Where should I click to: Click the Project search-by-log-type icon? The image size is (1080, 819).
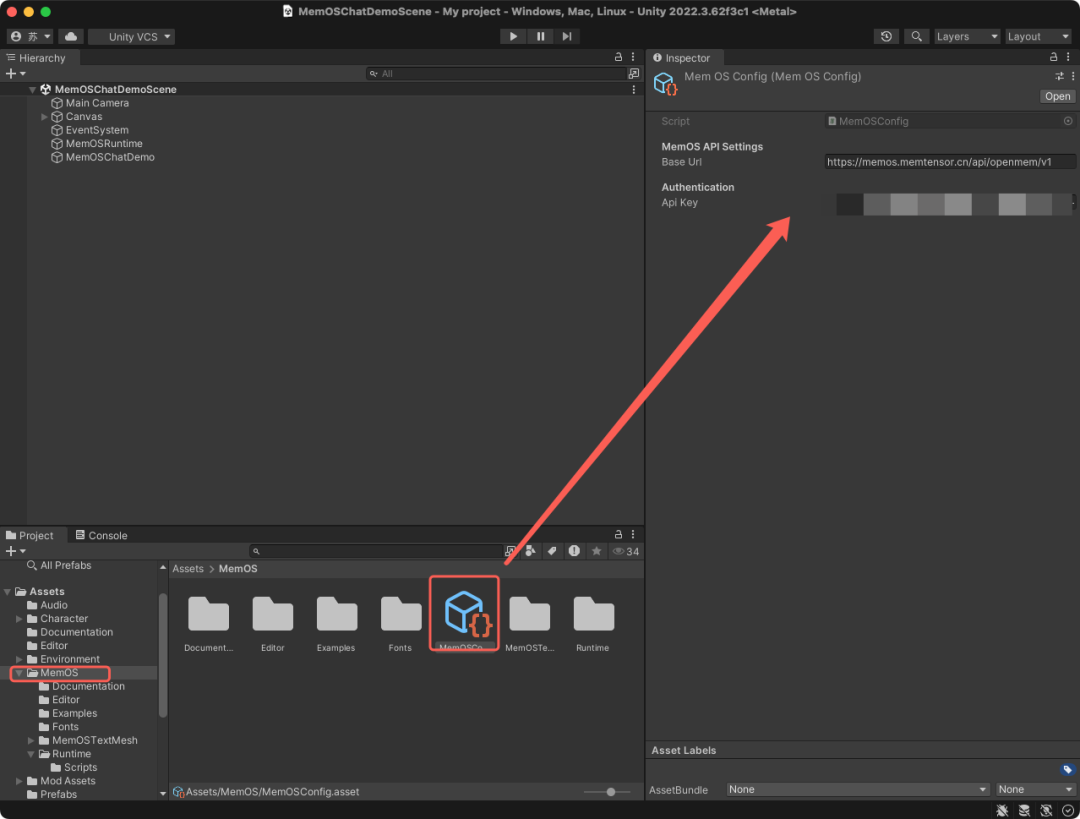pyautogui.click(x=574, y=551)
